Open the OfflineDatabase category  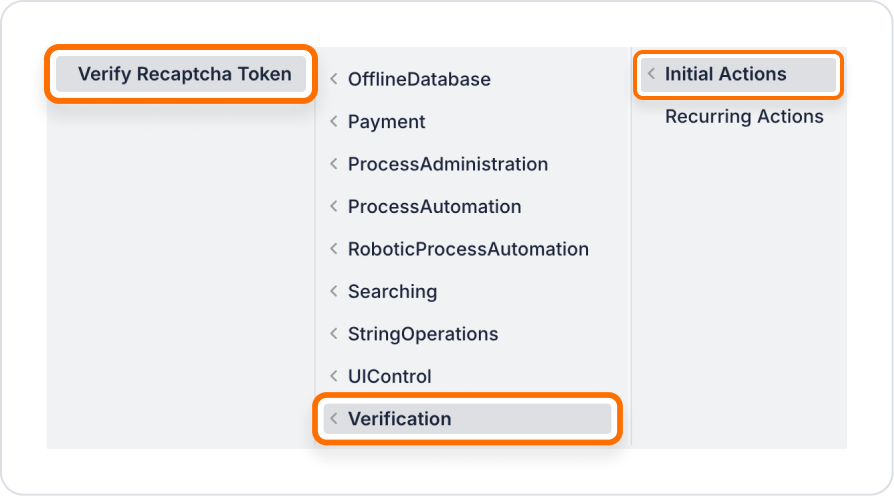tap(419, 79)
